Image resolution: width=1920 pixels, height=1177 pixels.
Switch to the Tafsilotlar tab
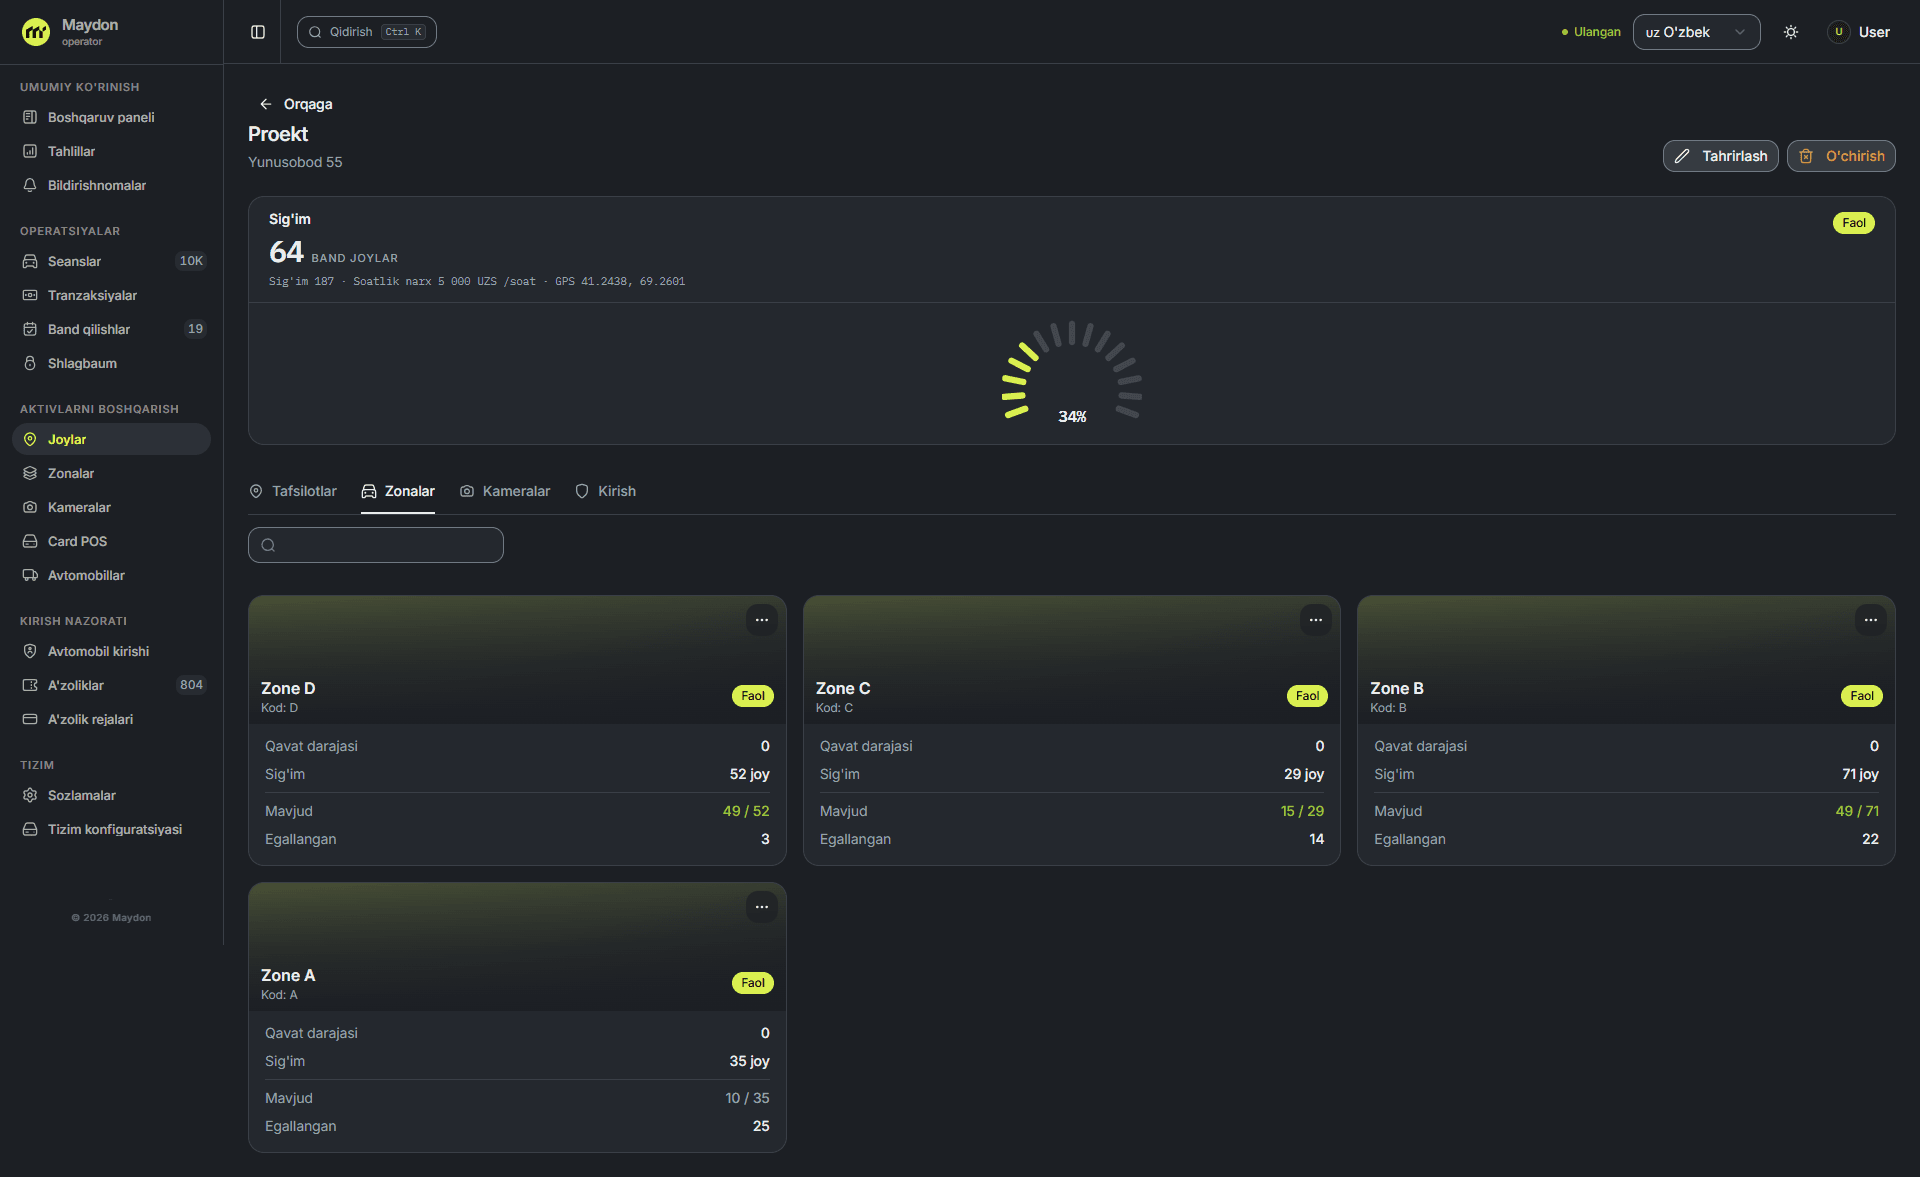pos(293,491)
